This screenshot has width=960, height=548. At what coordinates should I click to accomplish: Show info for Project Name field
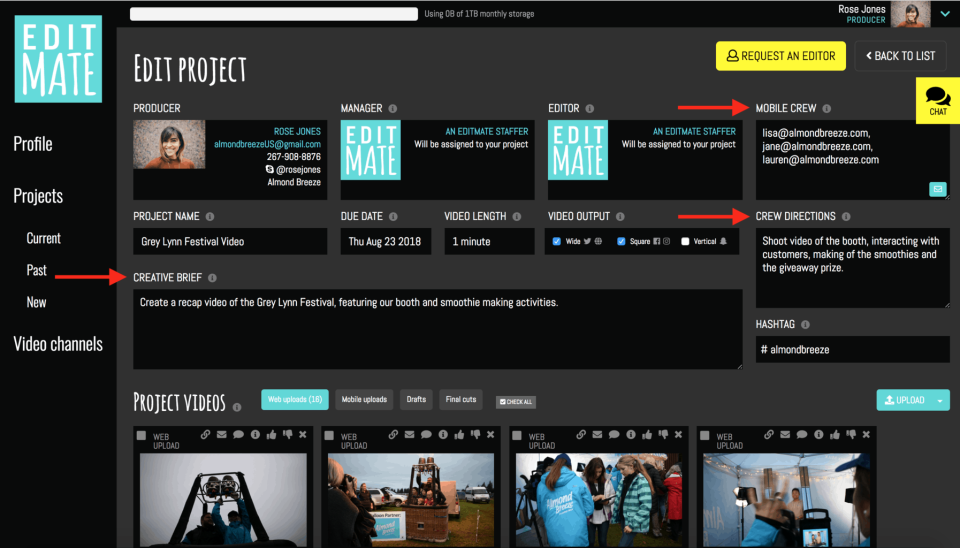point(209,217)
